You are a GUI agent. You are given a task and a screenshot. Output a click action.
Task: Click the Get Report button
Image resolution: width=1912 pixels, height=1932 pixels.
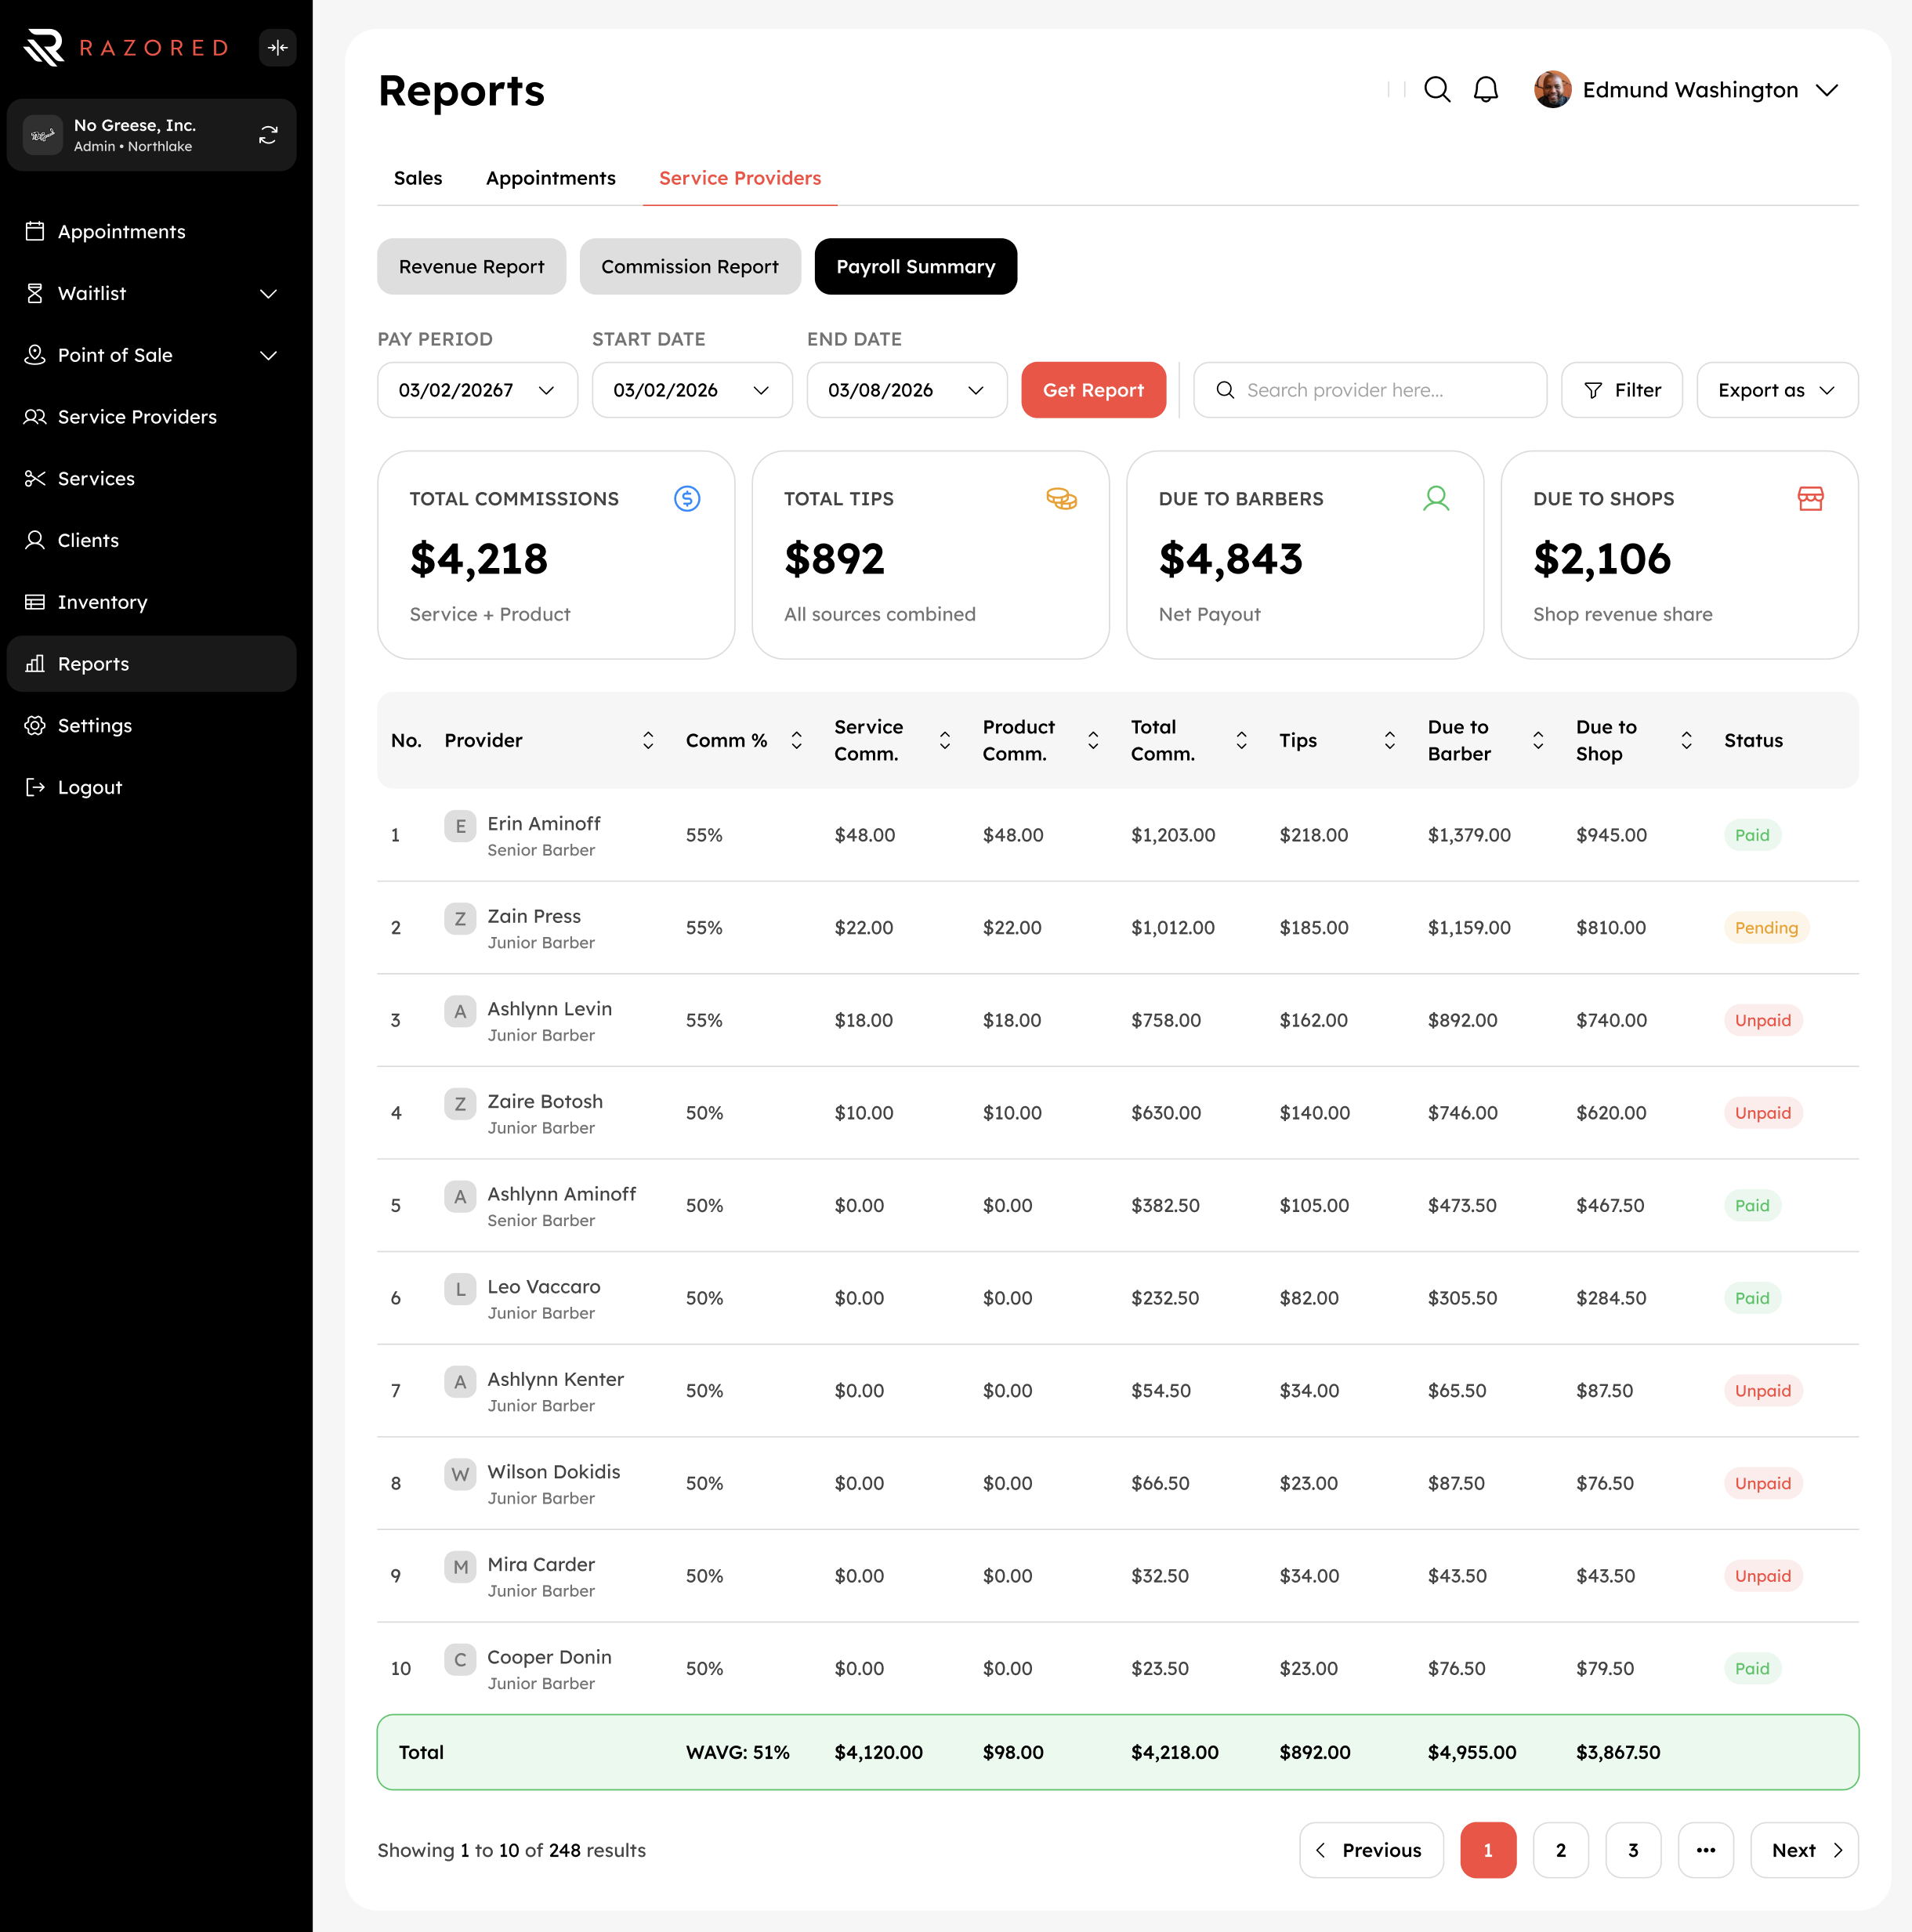pyautogui.click(x=1093, y=390)
